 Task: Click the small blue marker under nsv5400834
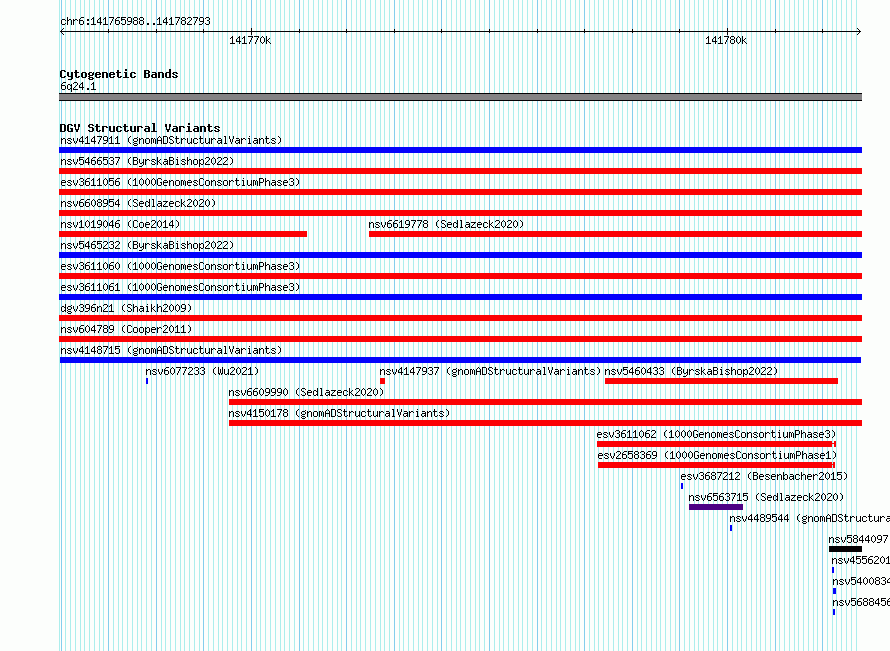pyautogui.click(x=834, y=591)
